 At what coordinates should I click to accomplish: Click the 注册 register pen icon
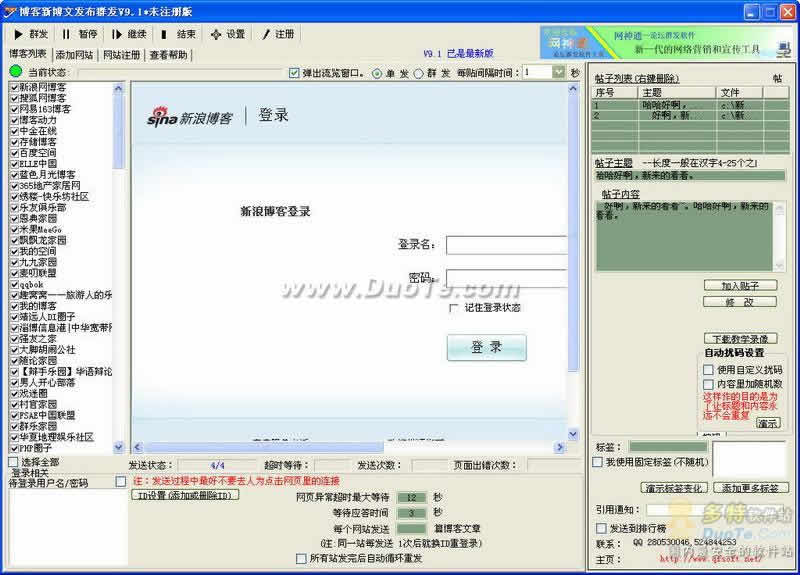(x=266, y=33)
